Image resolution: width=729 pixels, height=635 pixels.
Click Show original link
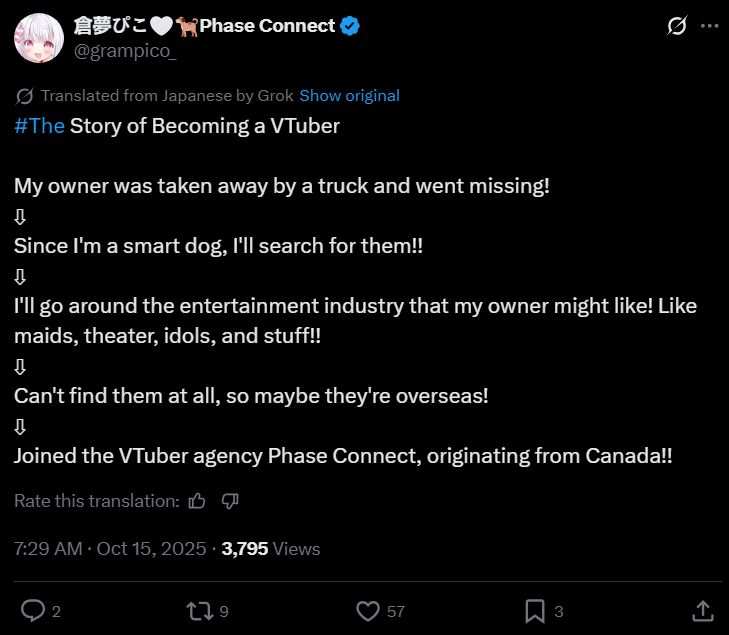pyautogui.click(x=349, y=96)
